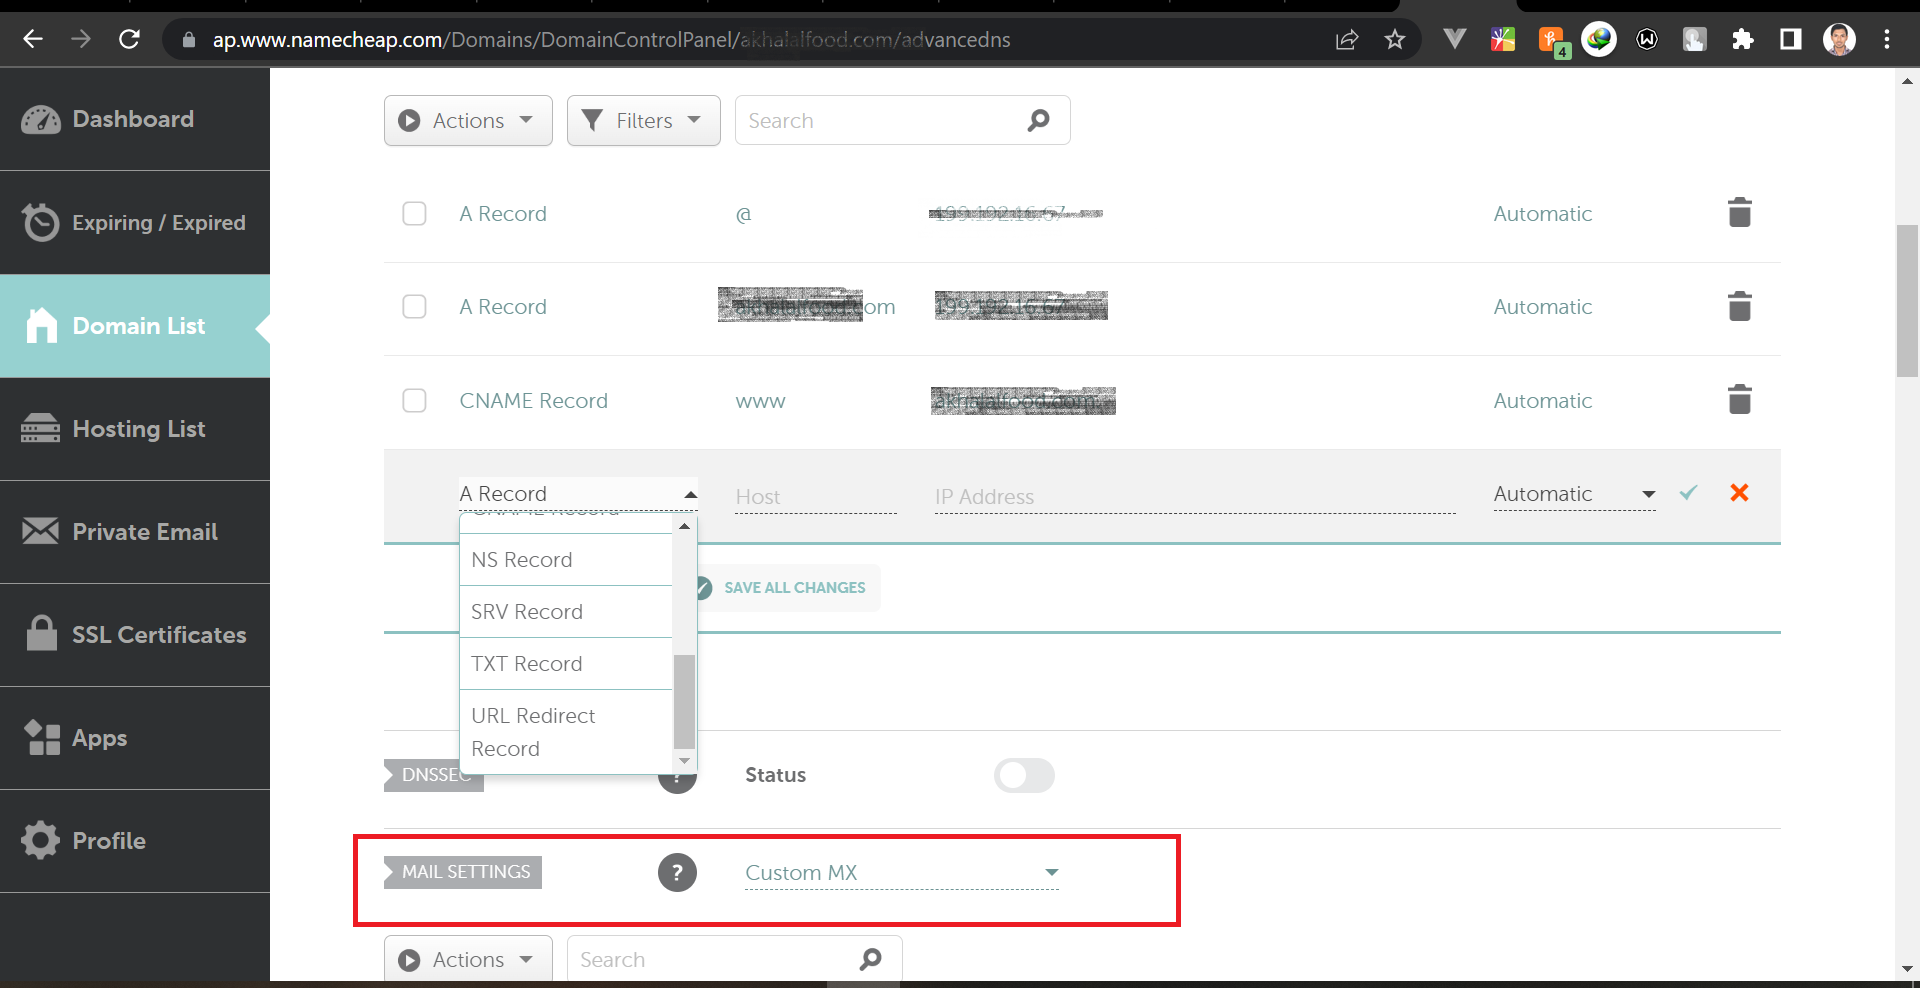Click the Save All Changes button
1920x988 pixels.
point(784,588)
